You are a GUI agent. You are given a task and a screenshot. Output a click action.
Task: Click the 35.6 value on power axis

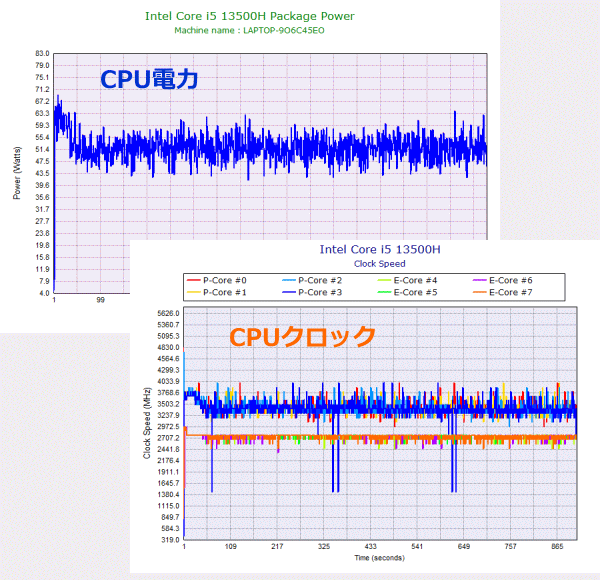pos(42,197)
